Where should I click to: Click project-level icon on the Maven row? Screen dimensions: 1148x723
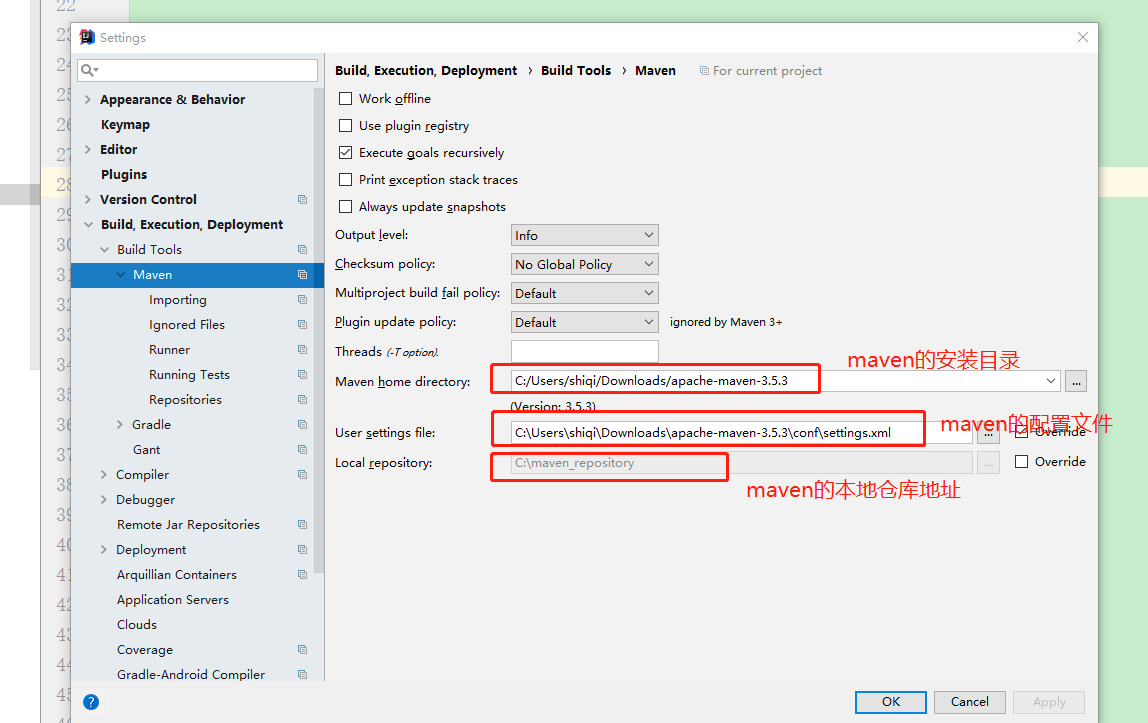[x=302, y=274]
